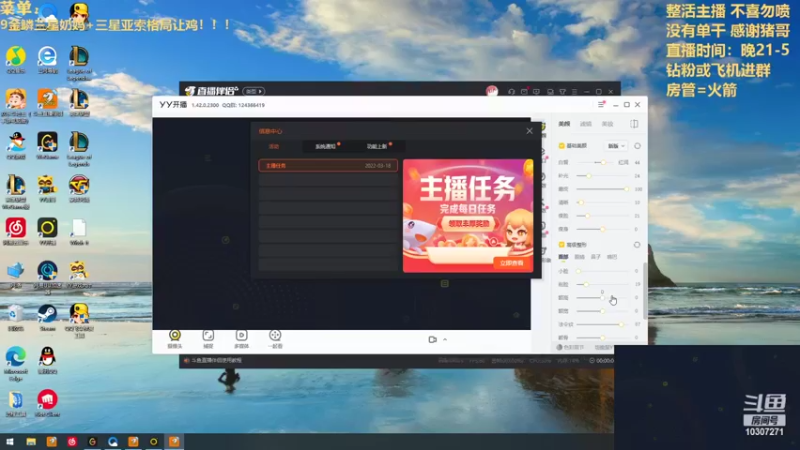Toggle the 基础美颜 basic beauty checkbox
This screenshot has width=800, height=450.
point(562,146)
